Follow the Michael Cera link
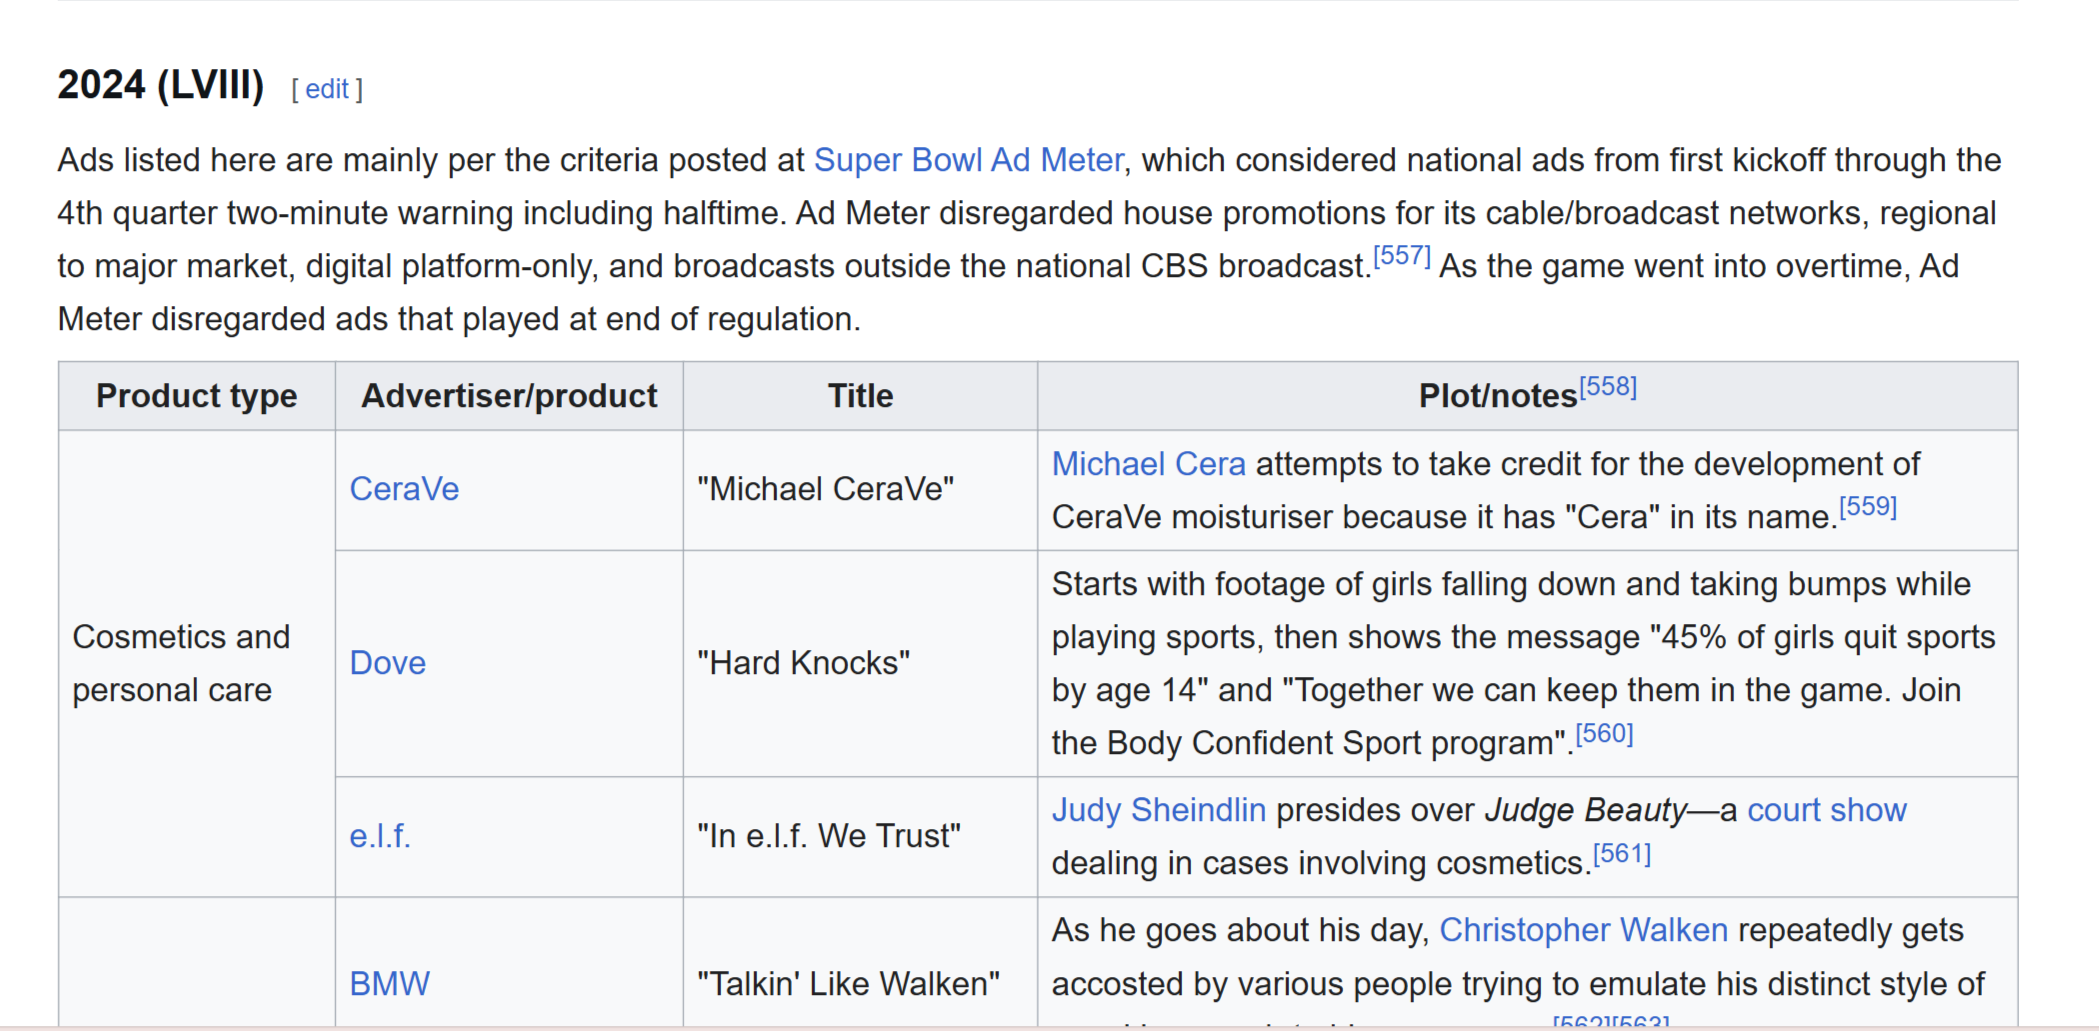The image size is (2099, 1031). (x=1149, y=464)
